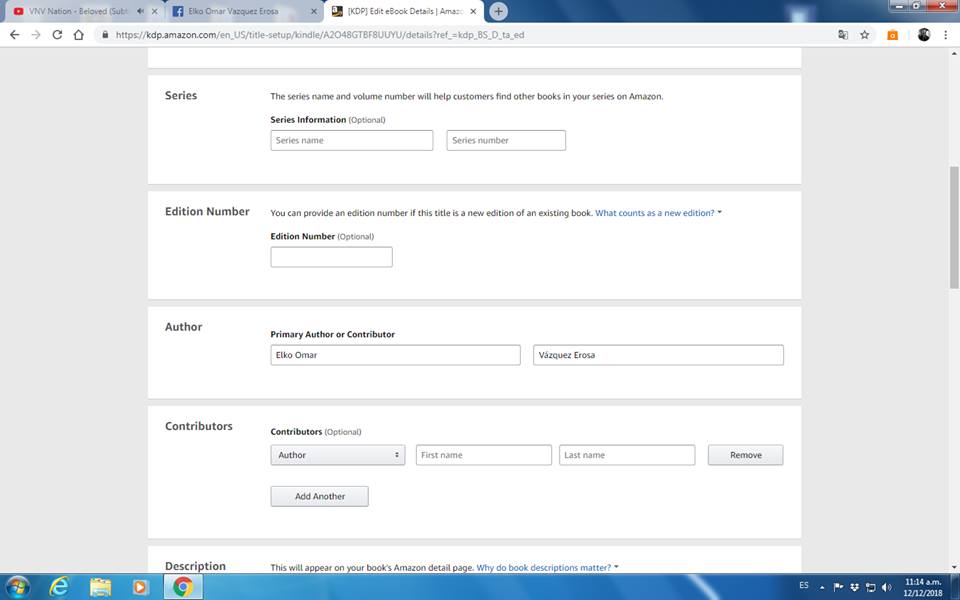Image resolution: width=960 pixels, height=600 pixels.
Task: Click the Remove contributor button
Action: [745, 455]
